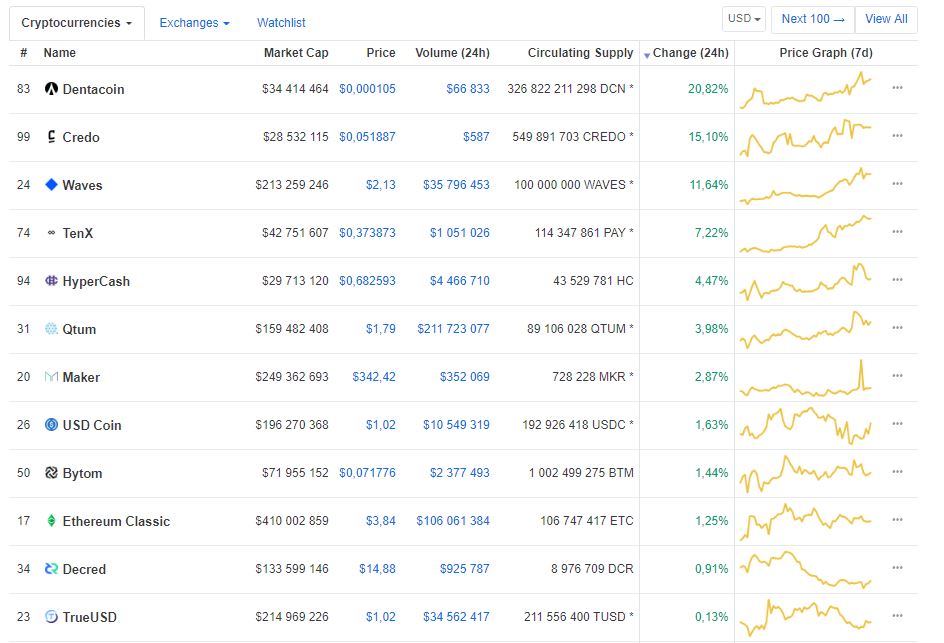
Task: Open the more options menu for HyperCash
Action: (x=897, y=280)
